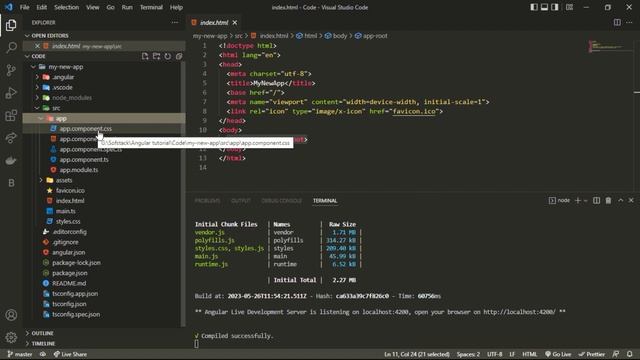Open package.json file
The width and height of the screenshot is (640, 360).
104,273
